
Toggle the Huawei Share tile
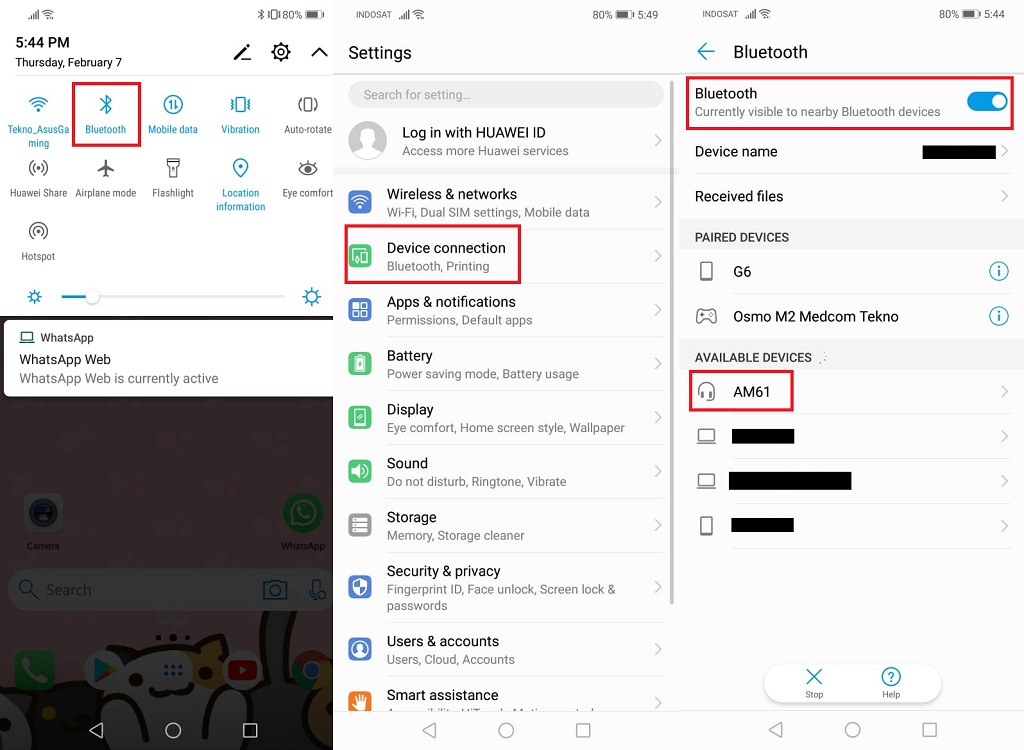click(39, 178)
